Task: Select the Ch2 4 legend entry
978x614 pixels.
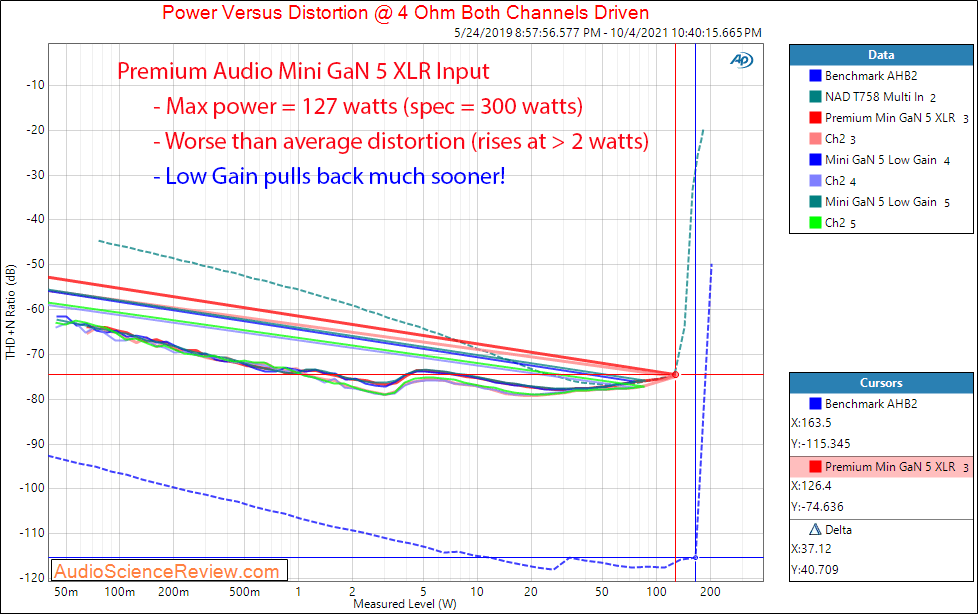Action: (840, 180)
